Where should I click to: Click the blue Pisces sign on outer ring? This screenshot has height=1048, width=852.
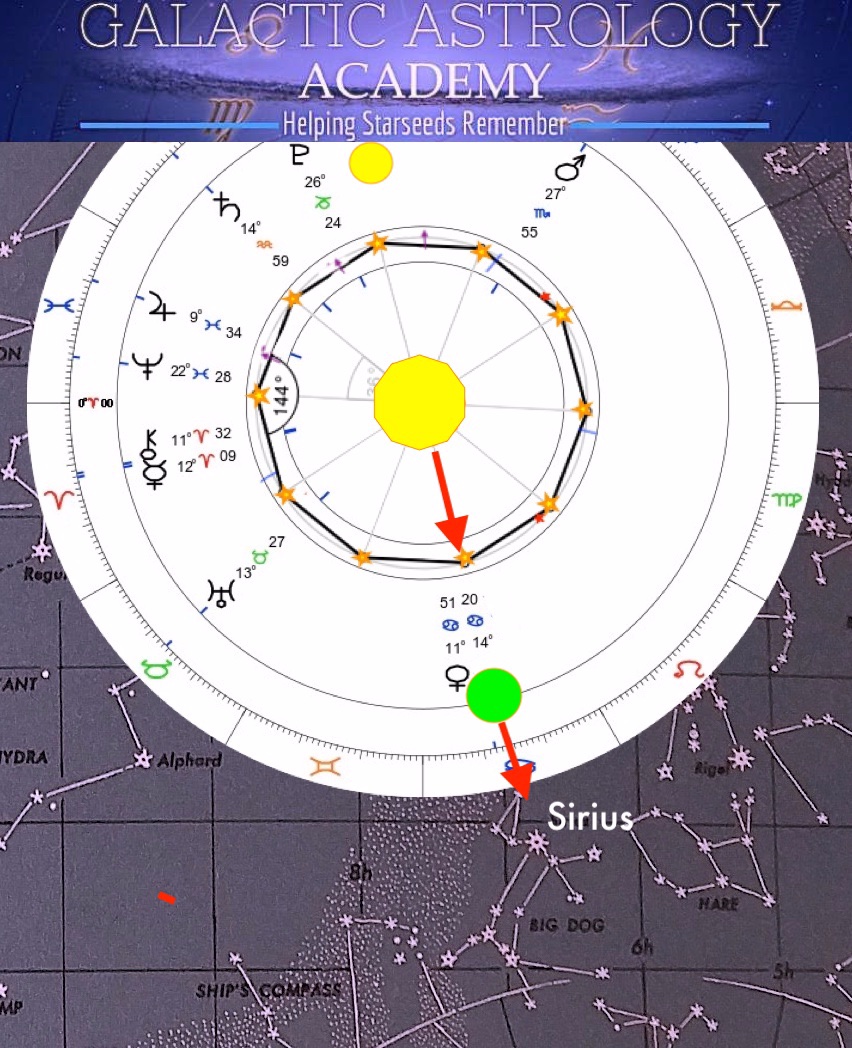click(x=57, y=306)
